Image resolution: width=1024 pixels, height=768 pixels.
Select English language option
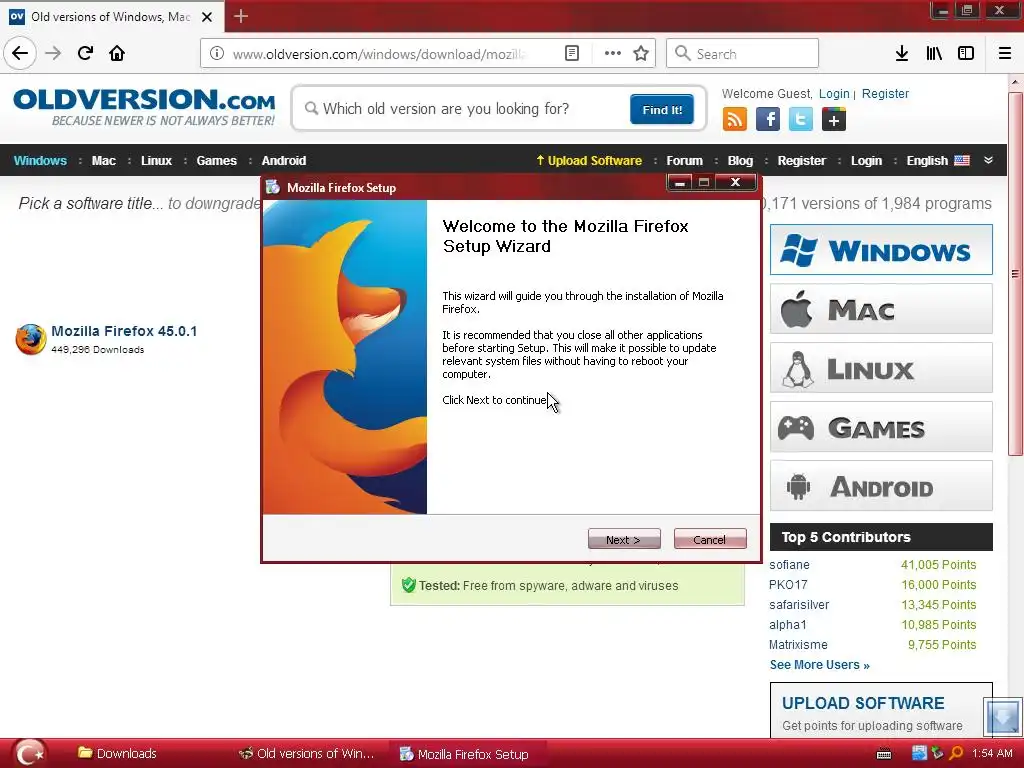click(938, 161)
